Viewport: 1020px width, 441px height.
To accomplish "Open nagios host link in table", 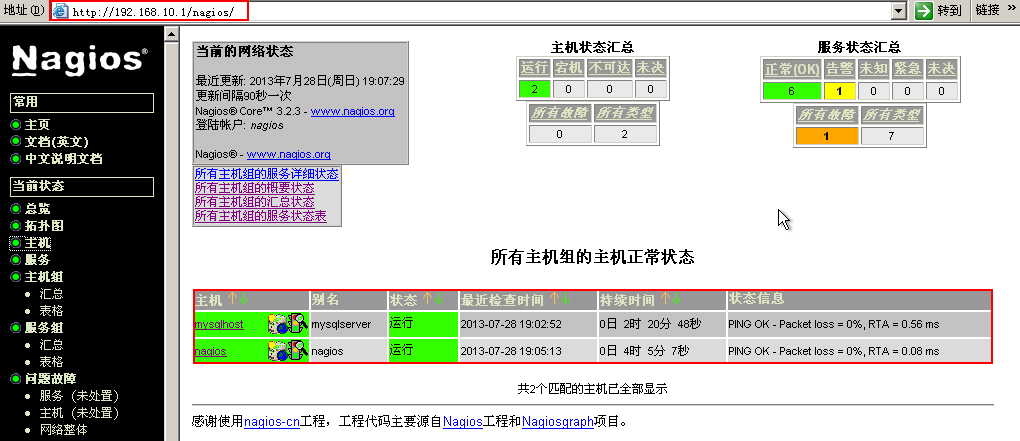I will click(x=210, y=351).
